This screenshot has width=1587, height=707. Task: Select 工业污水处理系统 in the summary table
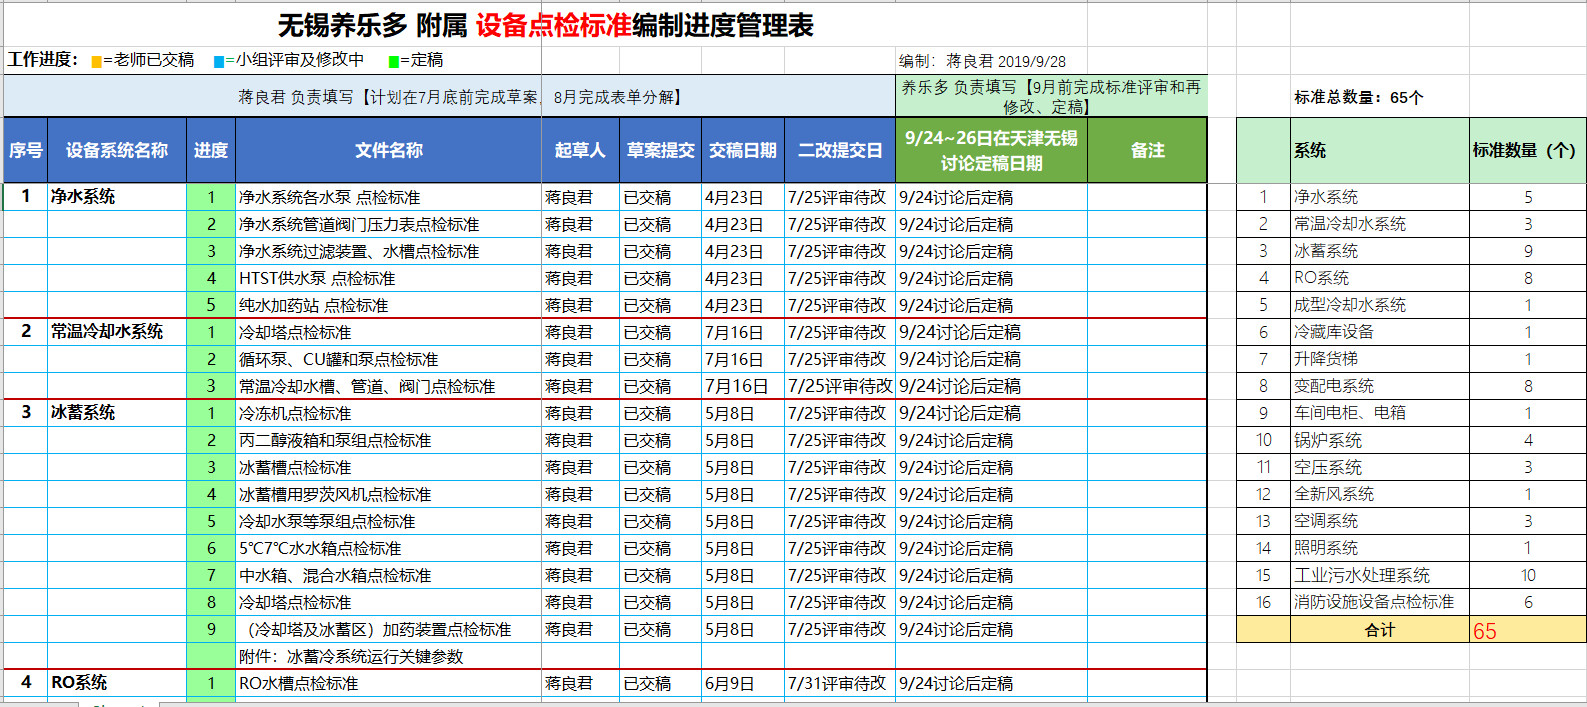[1380, 575]
